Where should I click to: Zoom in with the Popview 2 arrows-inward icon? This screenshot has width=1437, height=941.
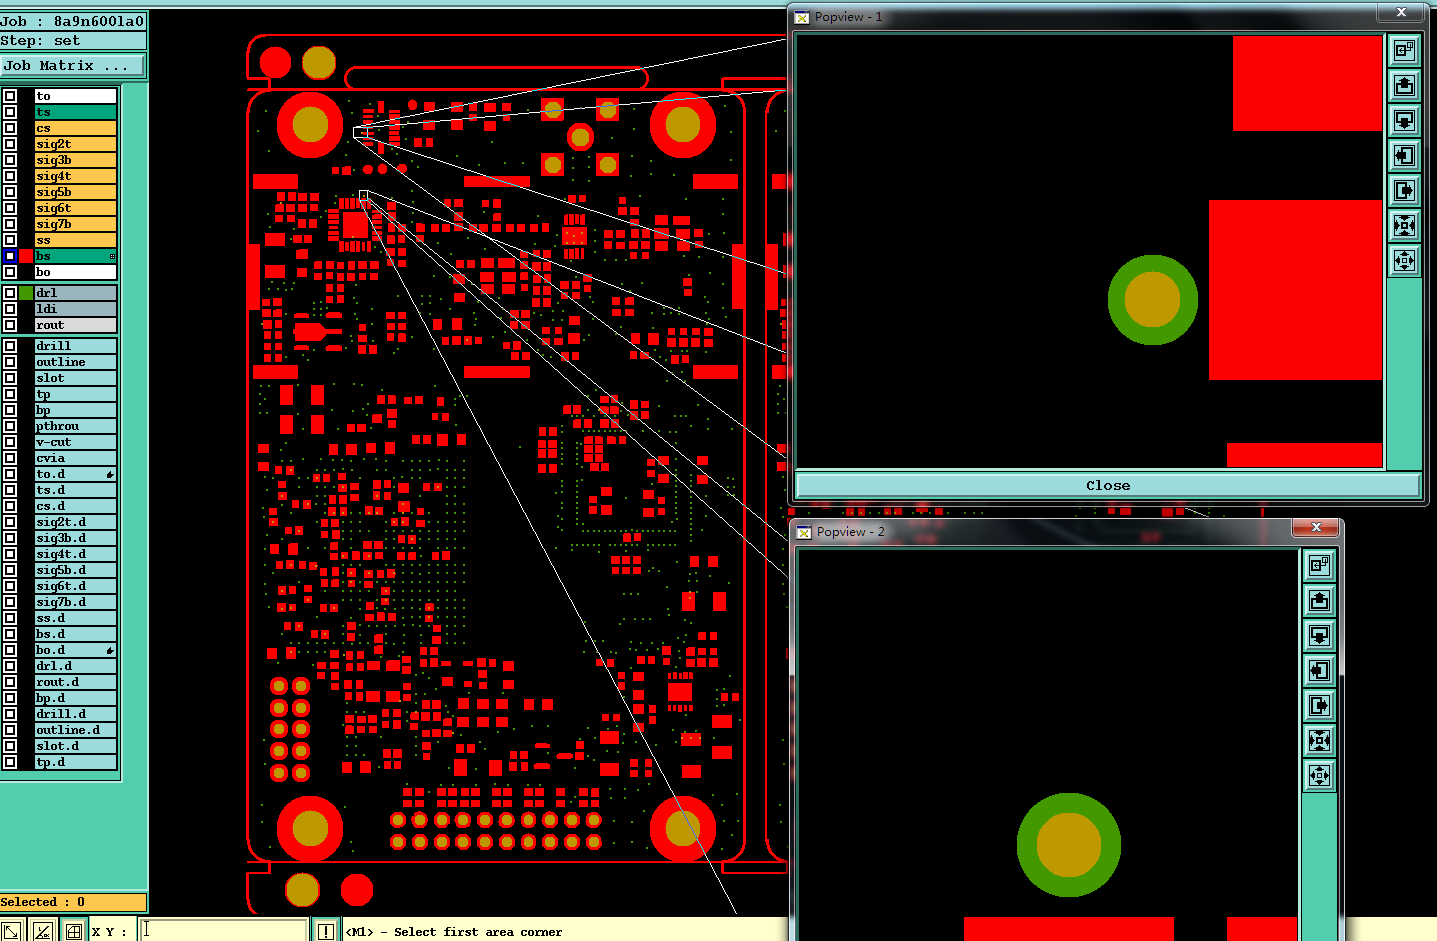tap(1319, 740)
